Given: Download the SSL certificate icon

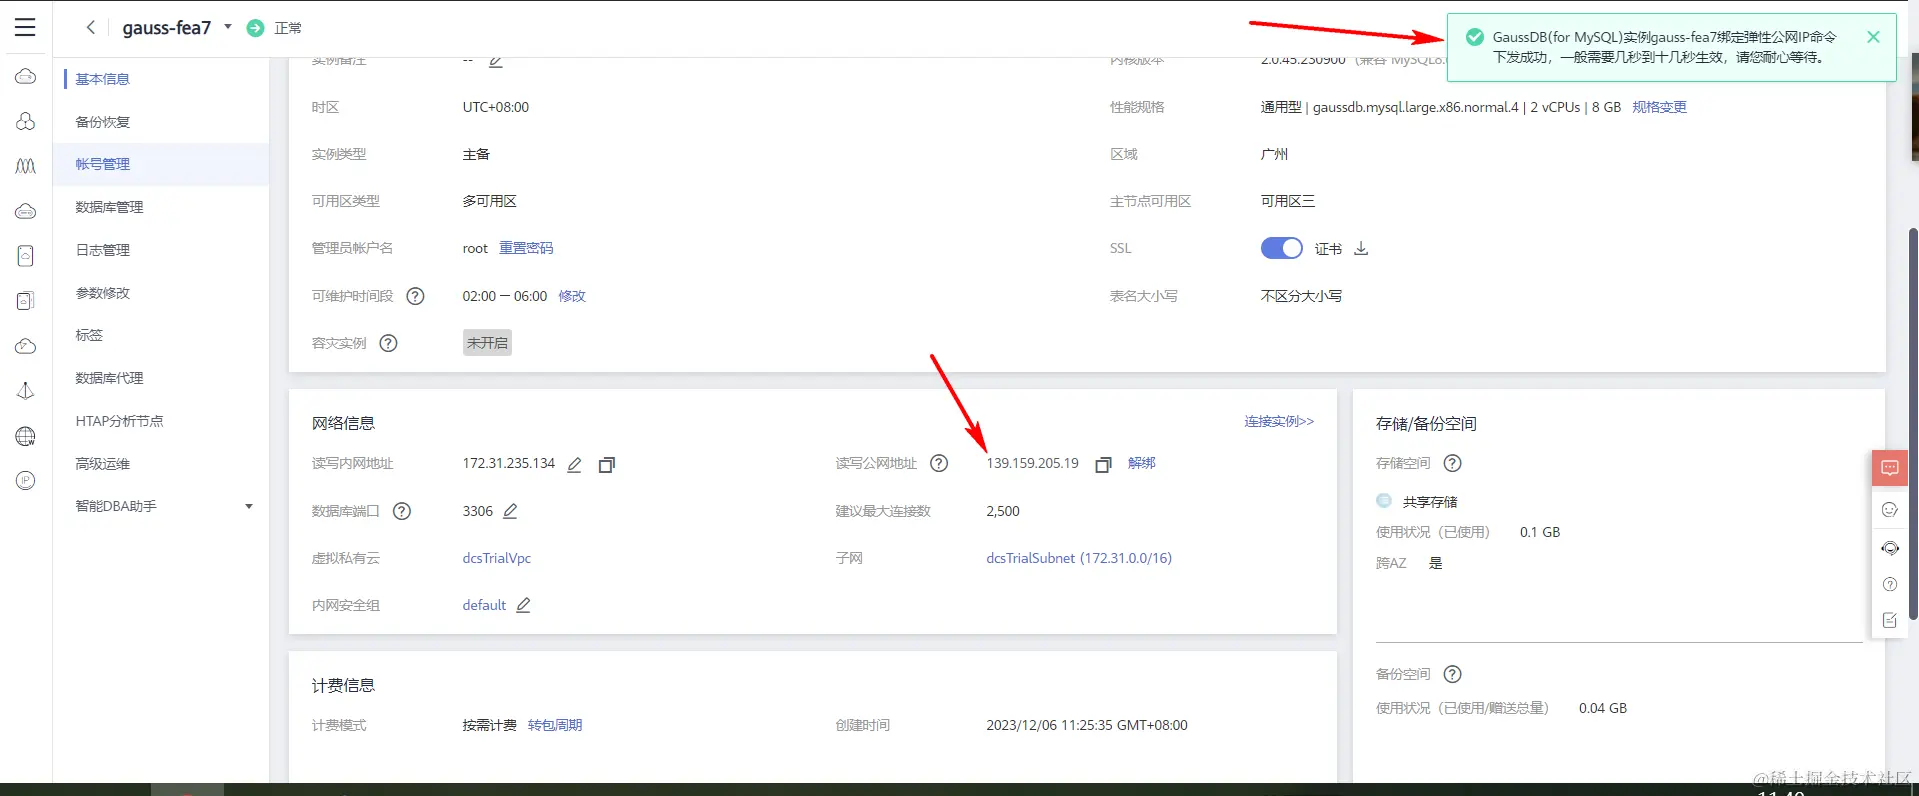Looking at the screenshot, I should pos(1361,248).
